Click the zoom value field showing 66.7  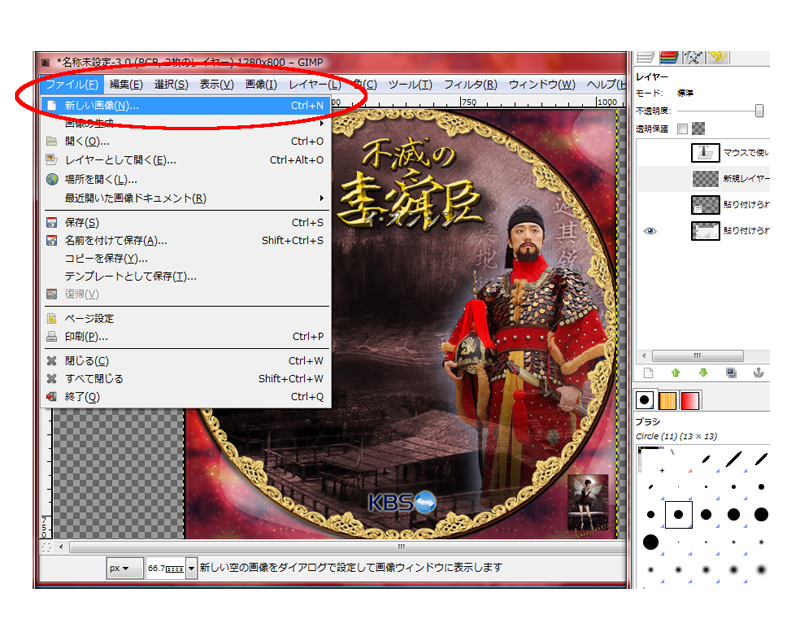(166, 568)
